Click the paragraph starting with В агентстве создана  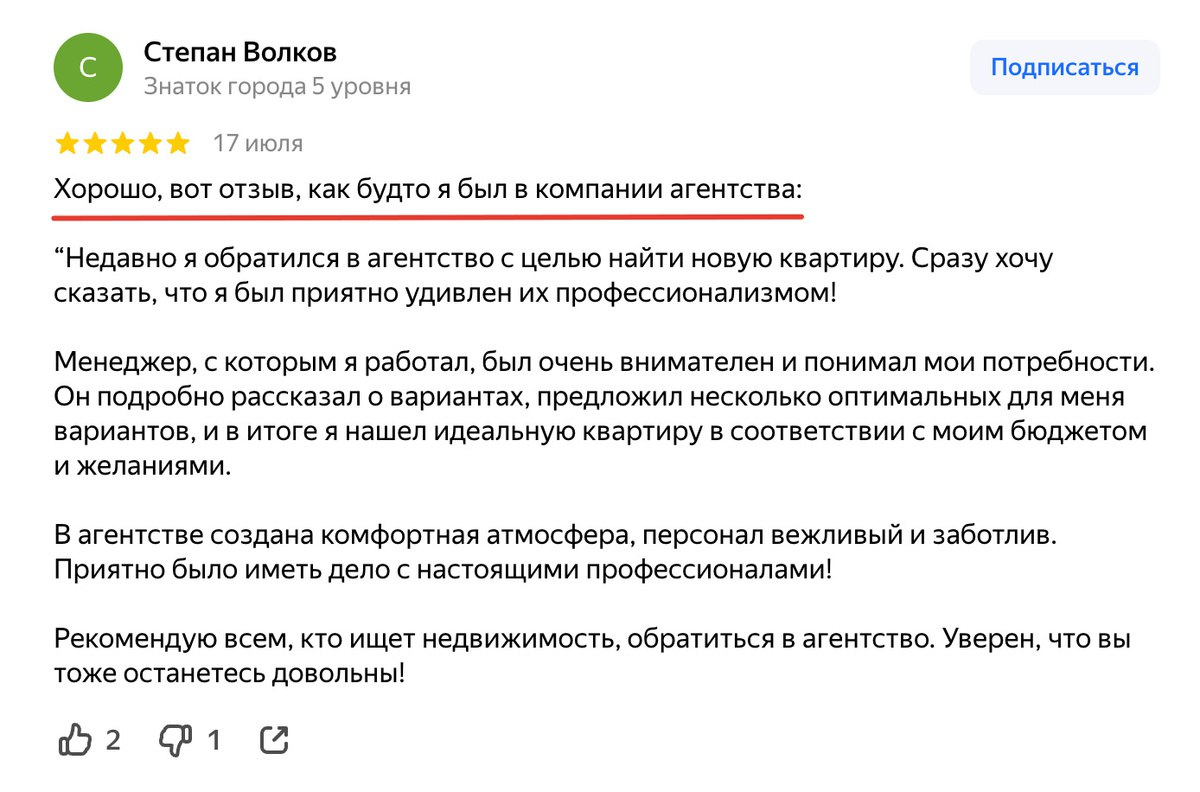(x=554, y=553)
